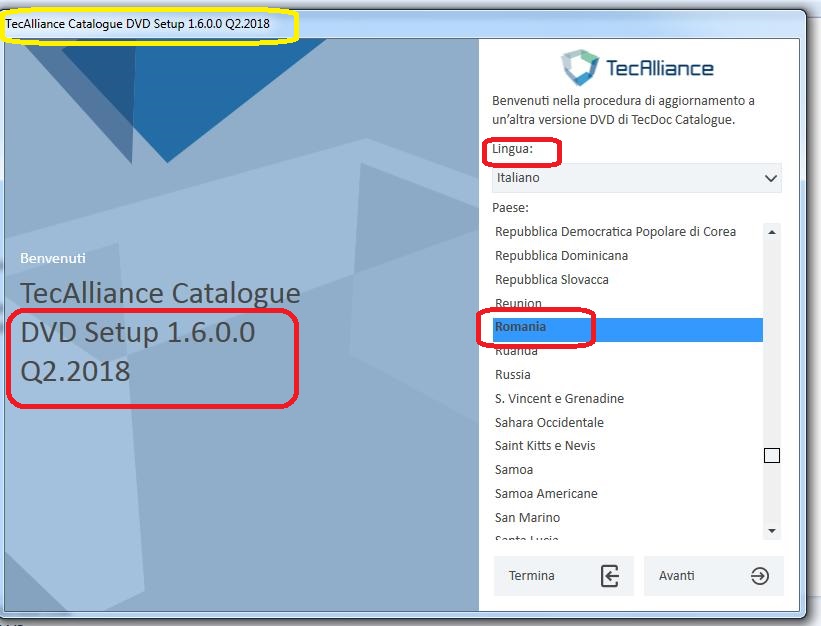The height and width of the screenshot is (626, 821).
Task: Click the circled arrow icon on Avanti
Action: coord(760,576)
